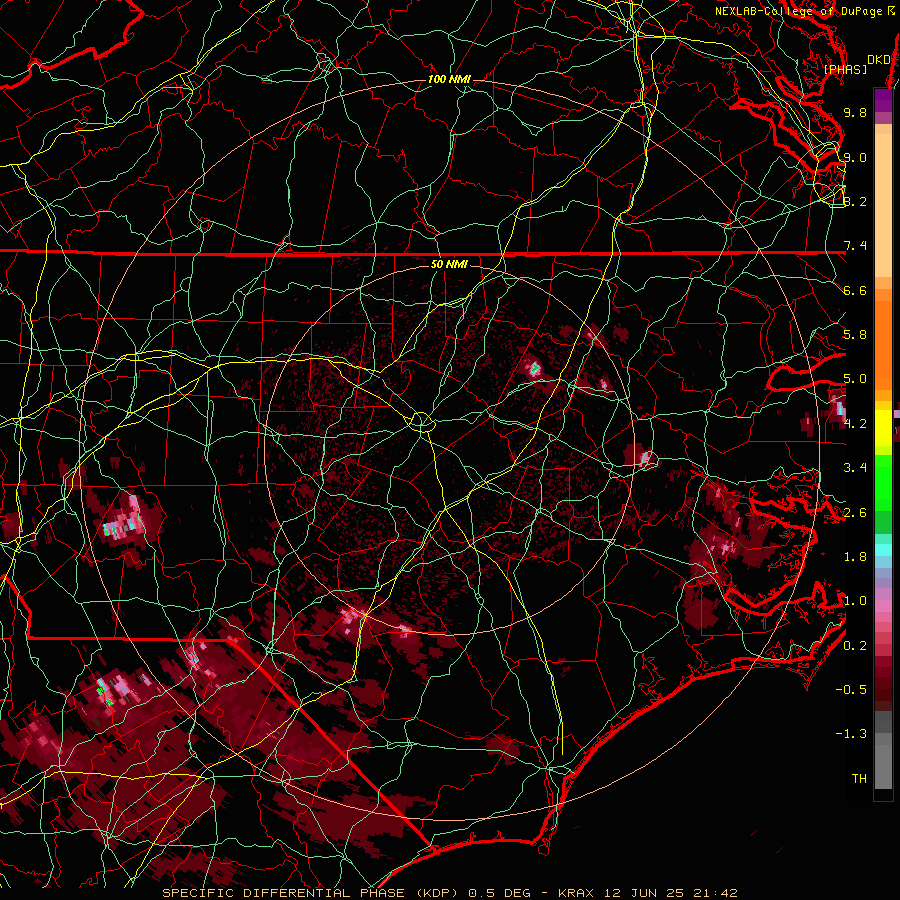This screenshot has width=900, height=900.
Task: Click the 1.0 scale value
Action: (x=855, y=601)
